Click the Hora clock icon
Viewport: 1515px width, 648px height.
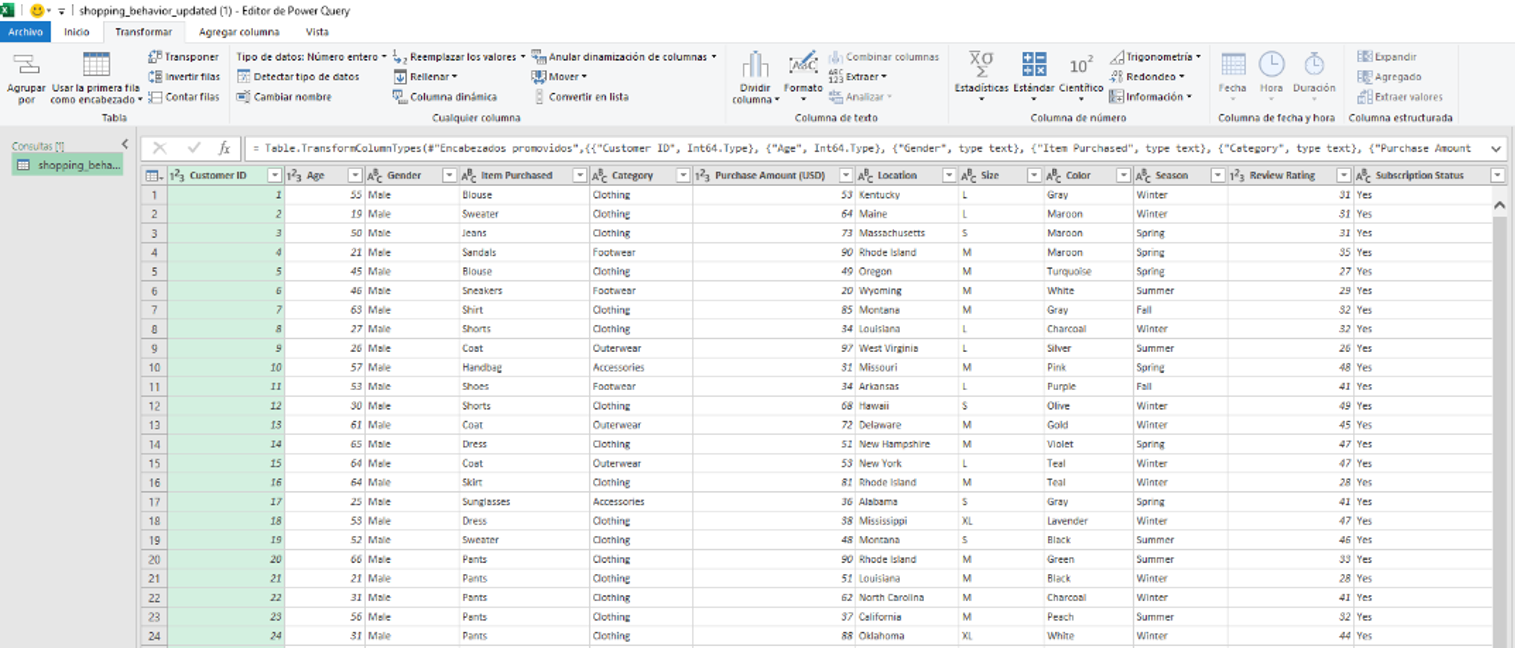pos(1271,65)
